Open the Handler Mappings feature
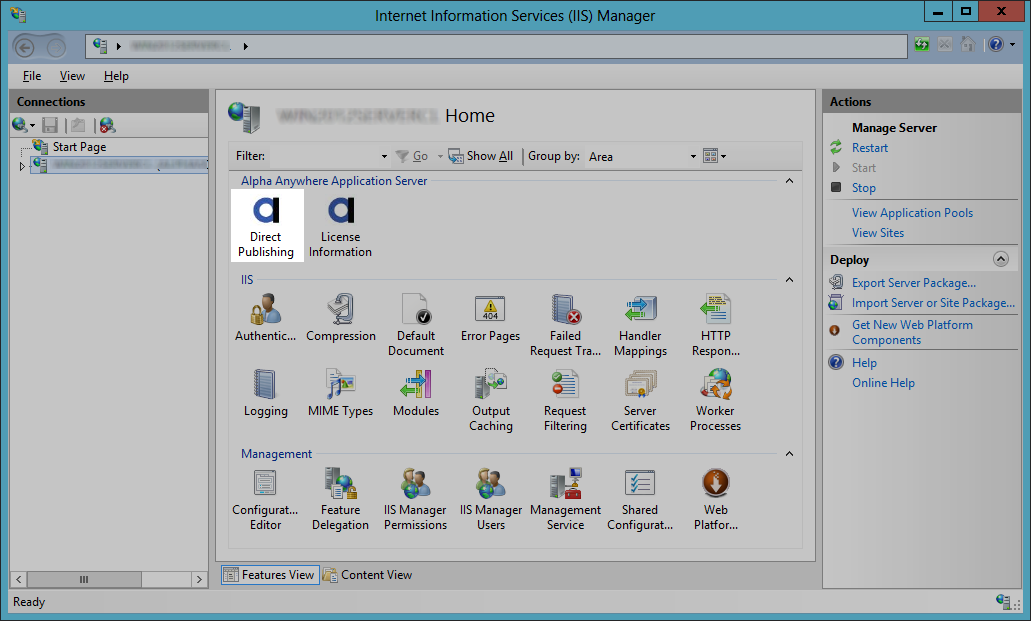1031x621 pixels. 640,325
